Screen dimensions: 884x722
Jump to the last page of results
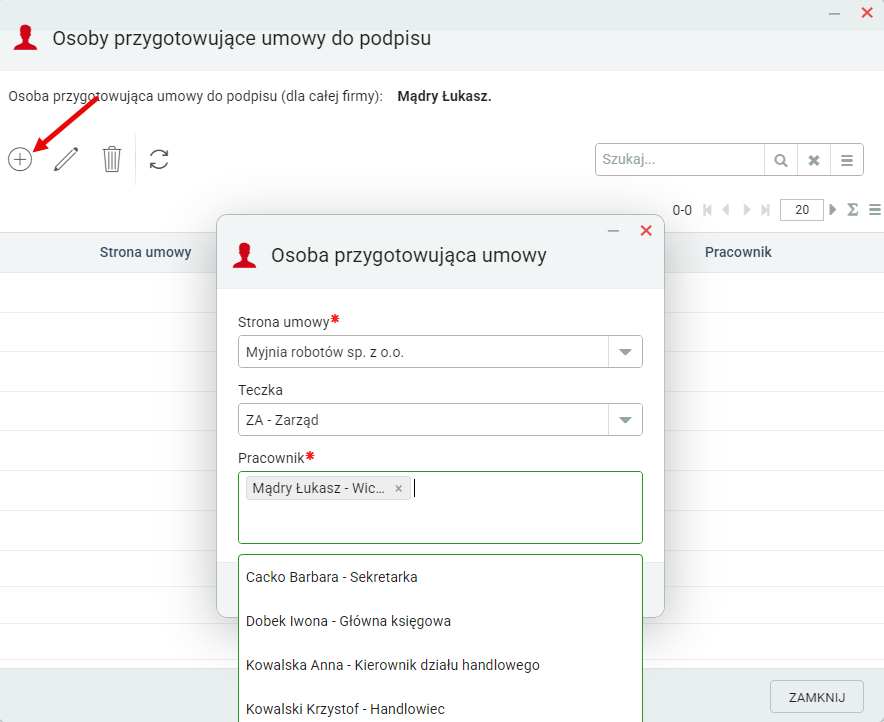(x=765, y=210)
